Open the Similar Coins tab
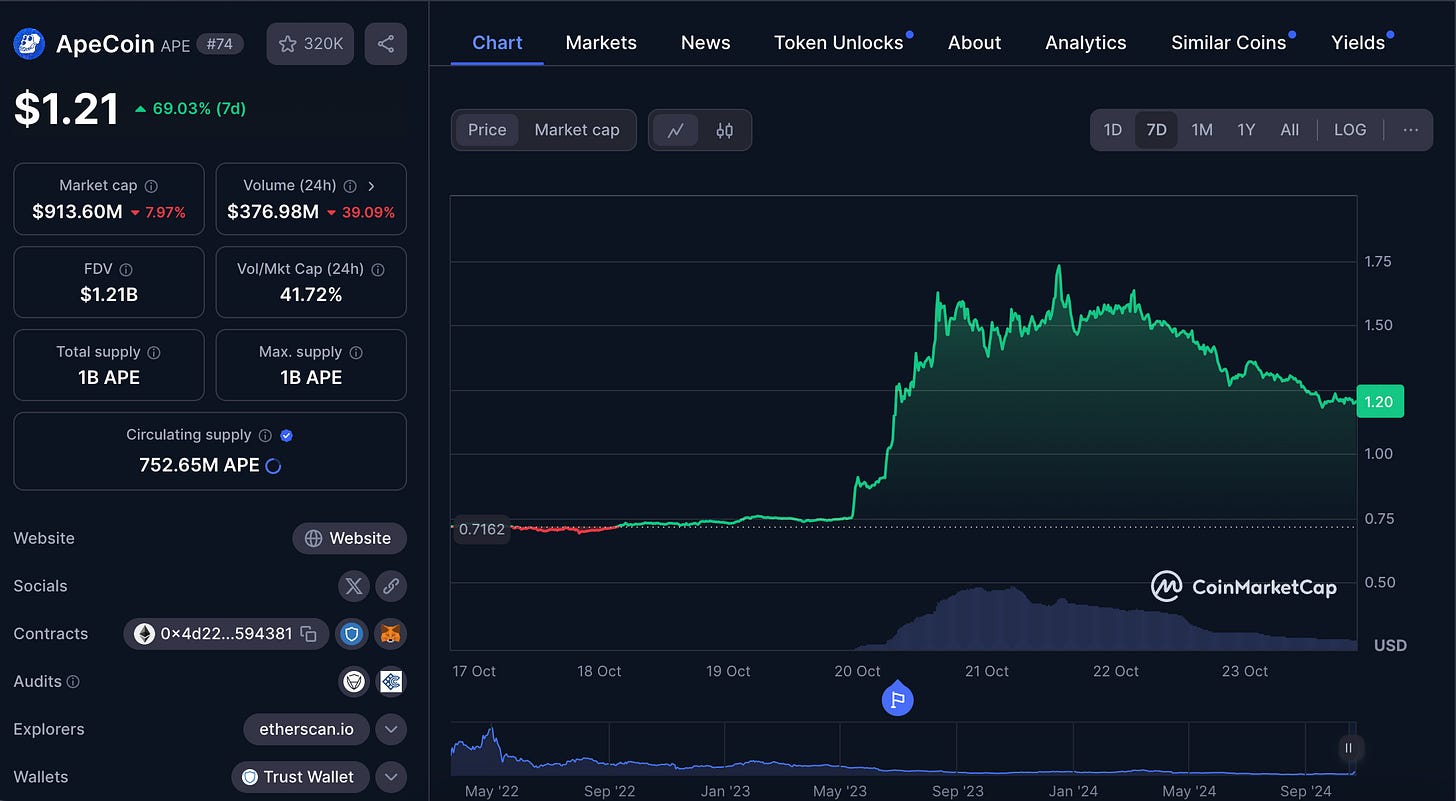 (1229, 43)
